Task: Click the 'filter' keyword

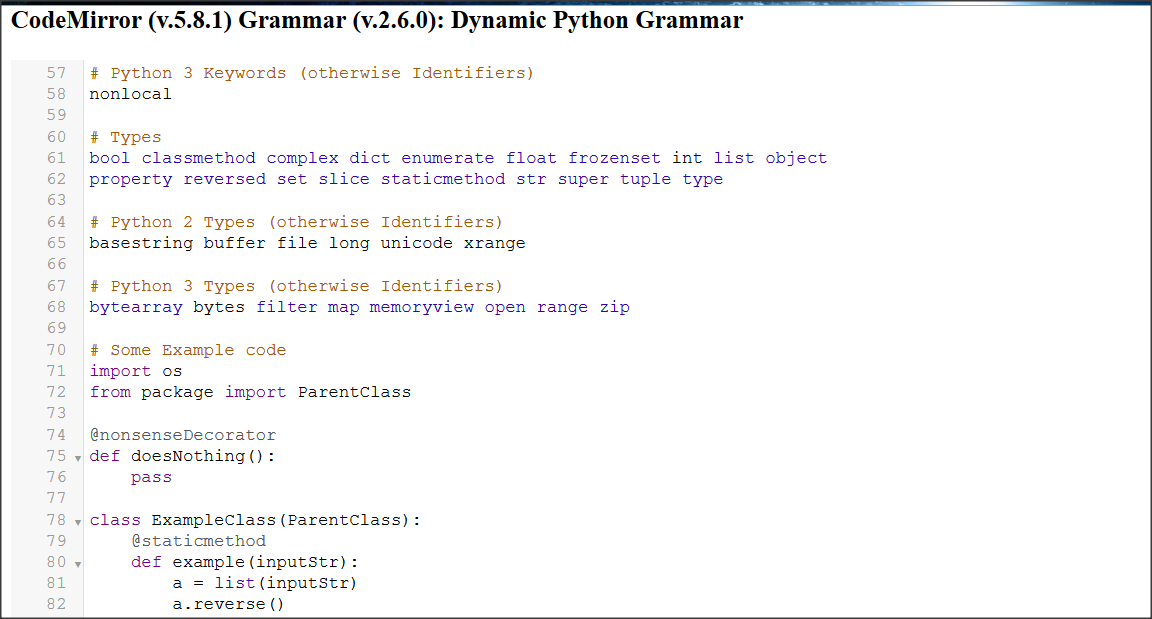Action: point(287,307)
